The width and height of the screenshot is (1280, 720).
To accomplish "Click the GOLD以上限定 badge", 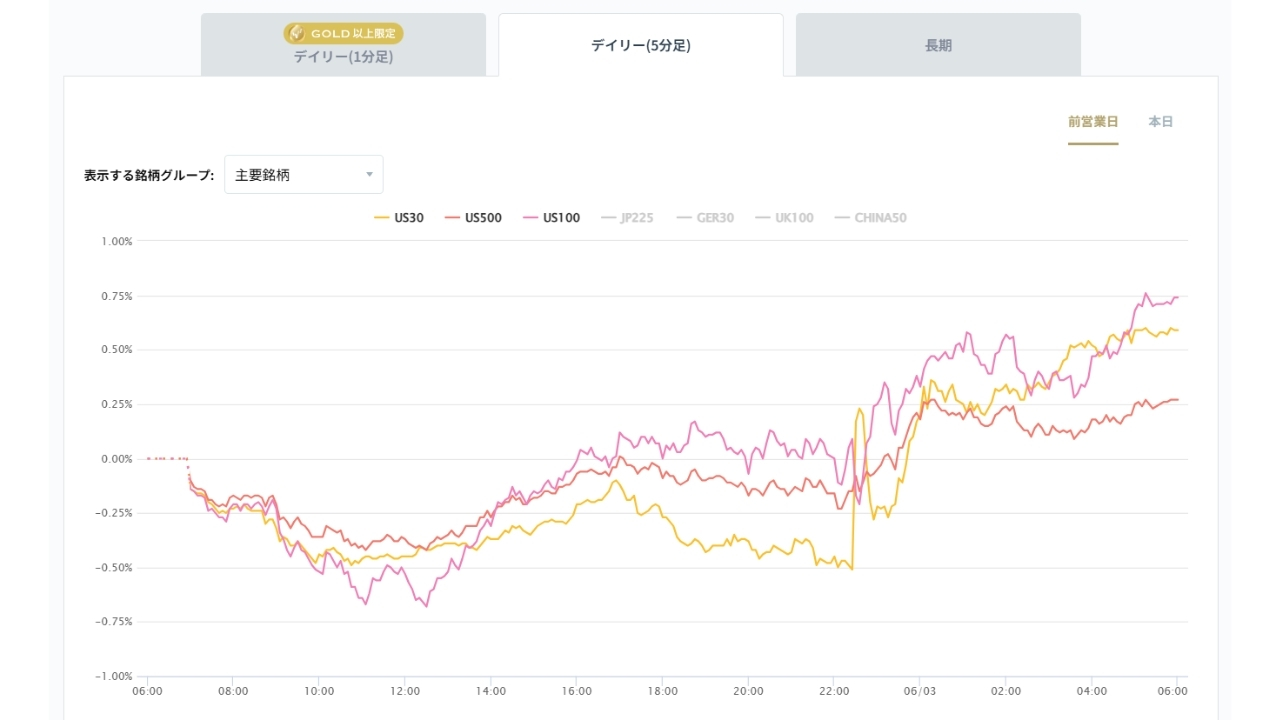I will [x=343, y=33].
